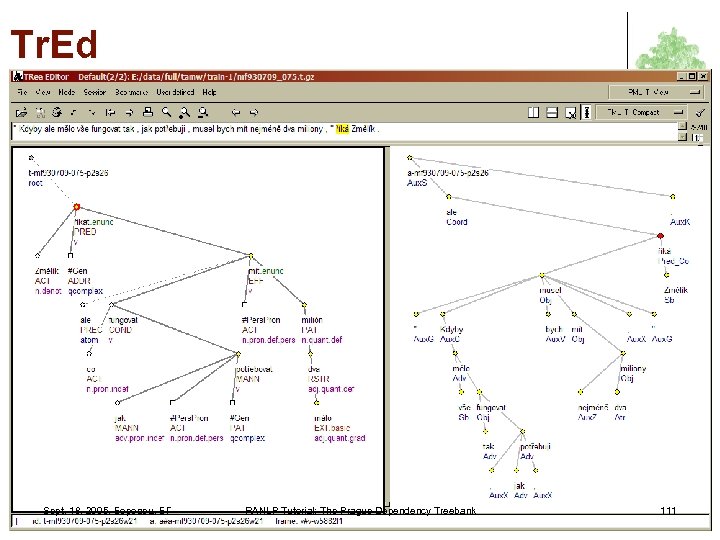Select the 'ale' PREC atom node

[83, 304]
